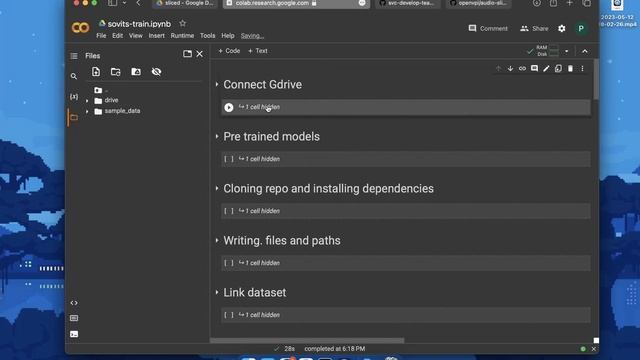Add a comment to the cell
This screenshot has height=360, width=640.
click(x=534, y=69)
